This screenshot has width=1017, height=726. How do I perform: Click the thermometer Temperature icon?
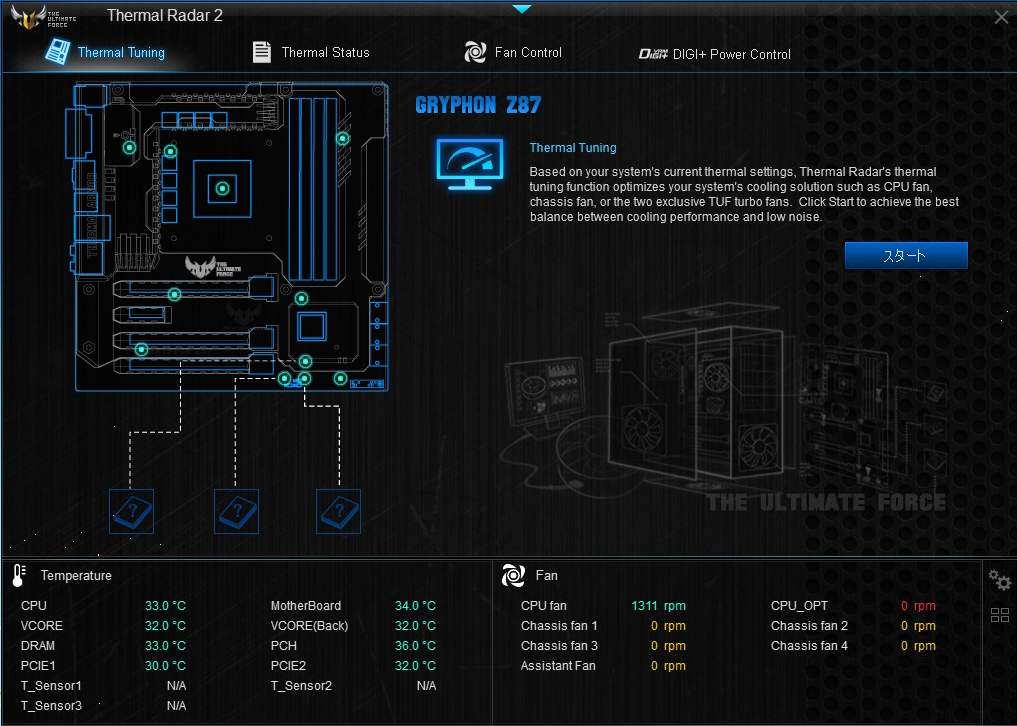pos(19,575)
